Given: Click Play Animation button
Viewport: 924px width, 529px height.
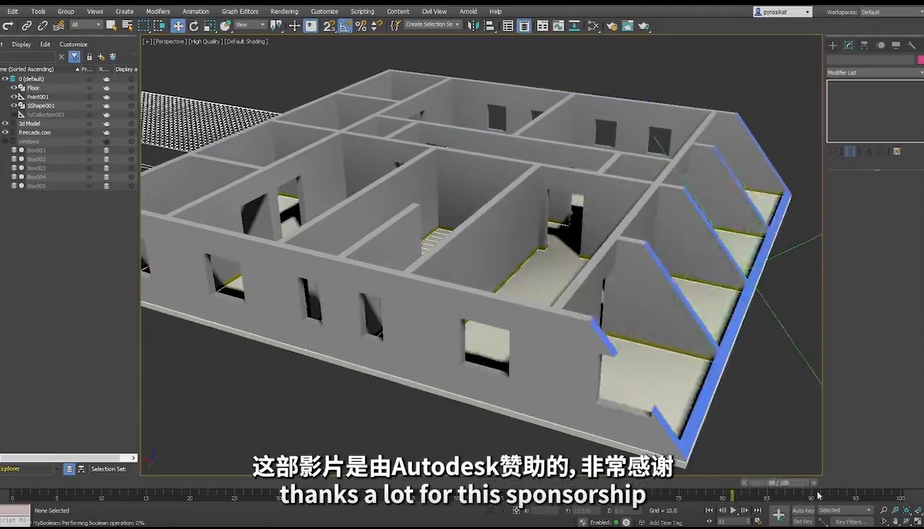Looking at the screenshot, I should pos(733,510).
